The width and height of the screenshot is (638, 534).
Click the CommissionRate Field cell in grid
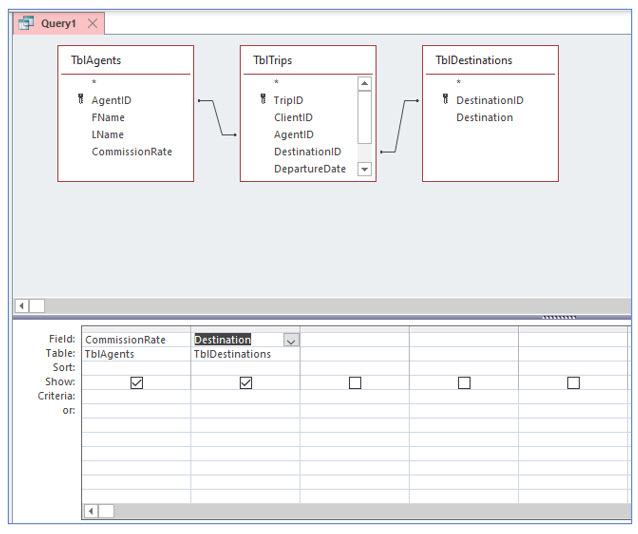136,340
